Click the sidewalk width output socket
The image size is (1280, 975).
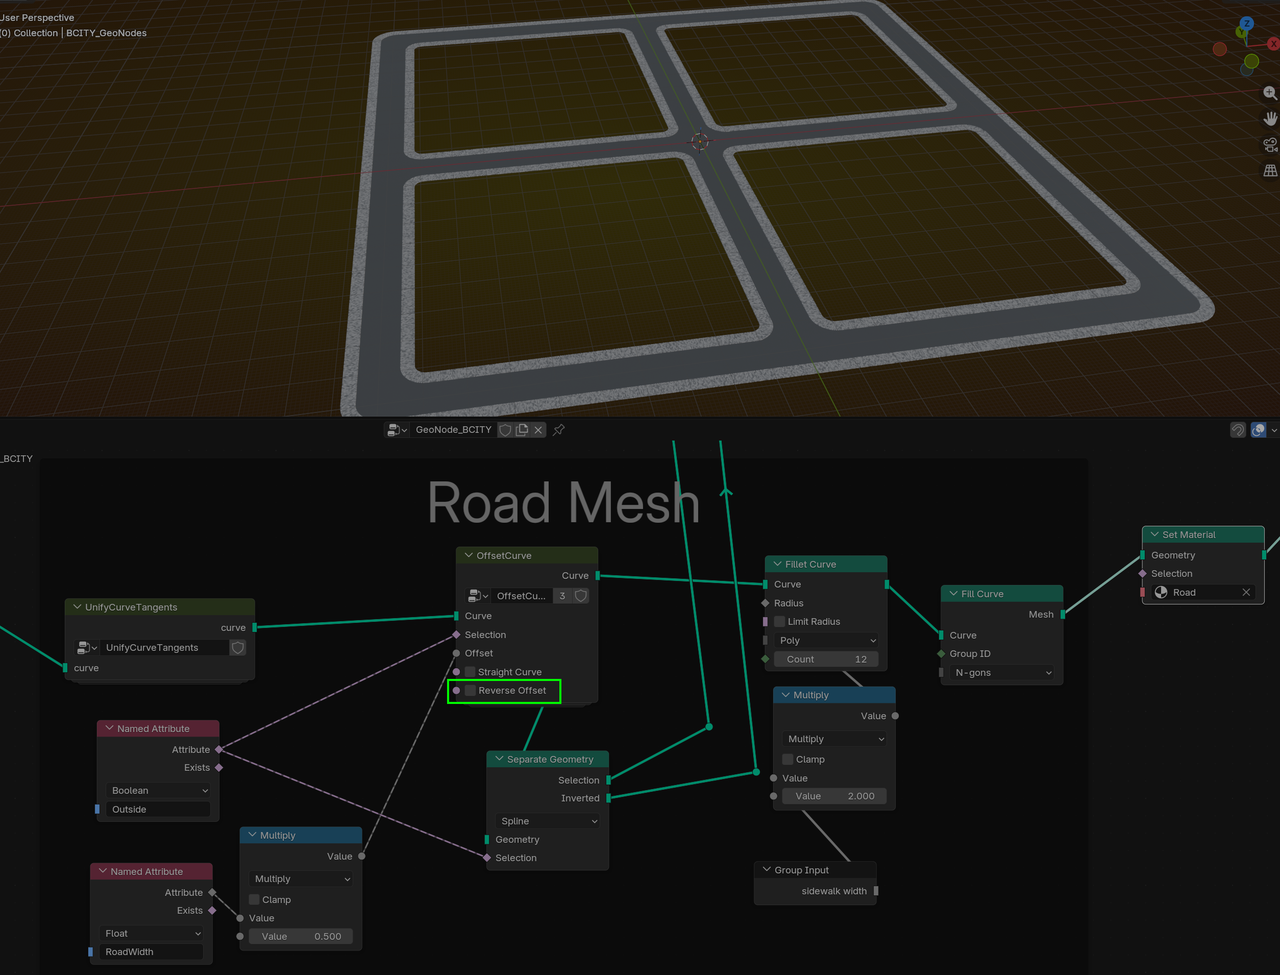[x=876, y=891]
